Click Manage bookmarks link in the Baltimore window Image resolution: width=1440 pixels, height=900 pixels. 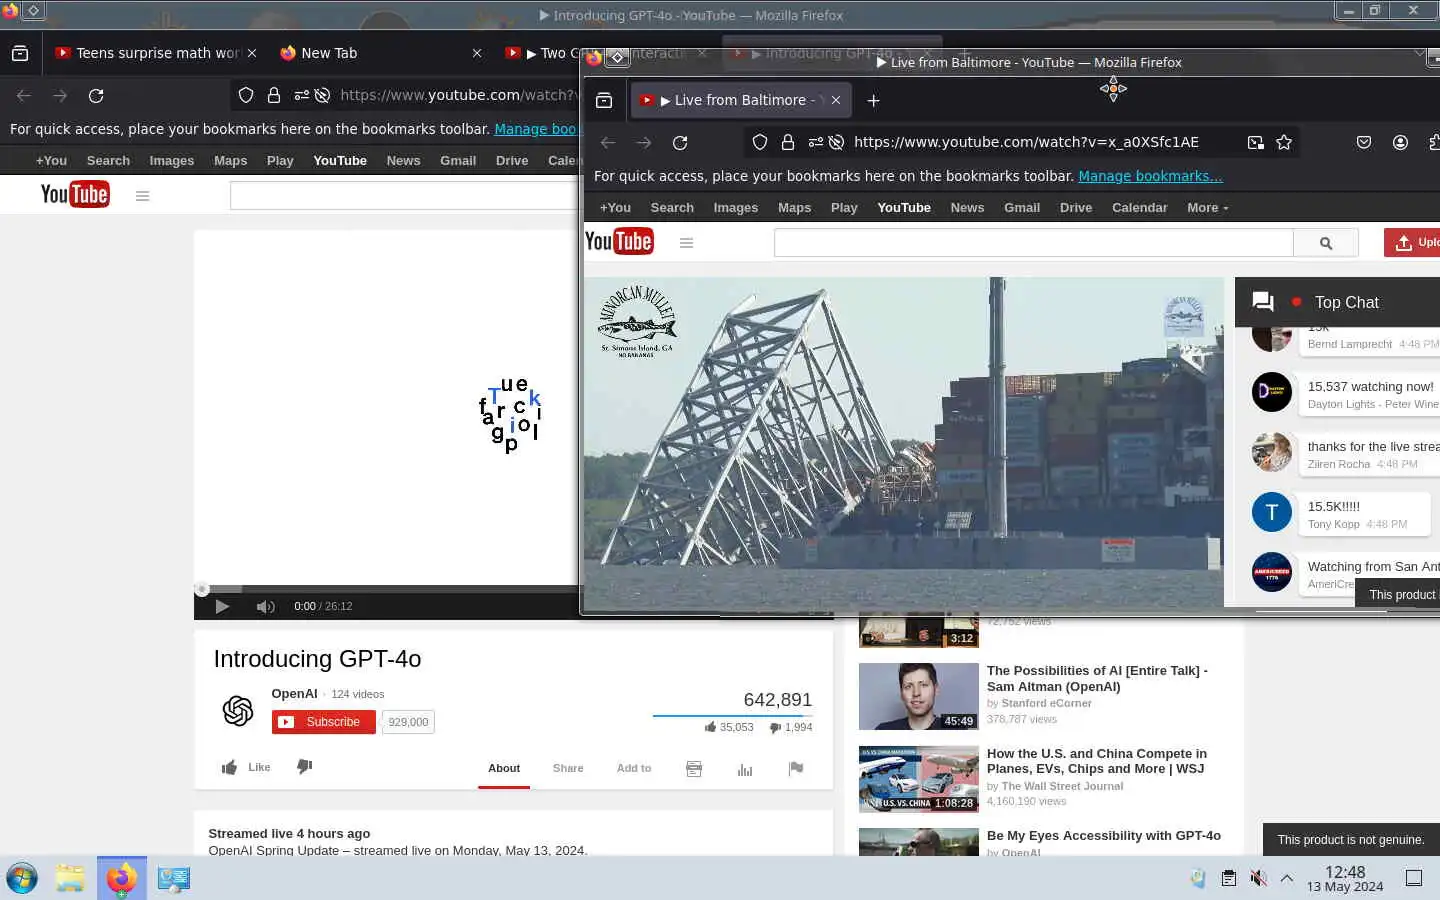tap(1150, 176)
